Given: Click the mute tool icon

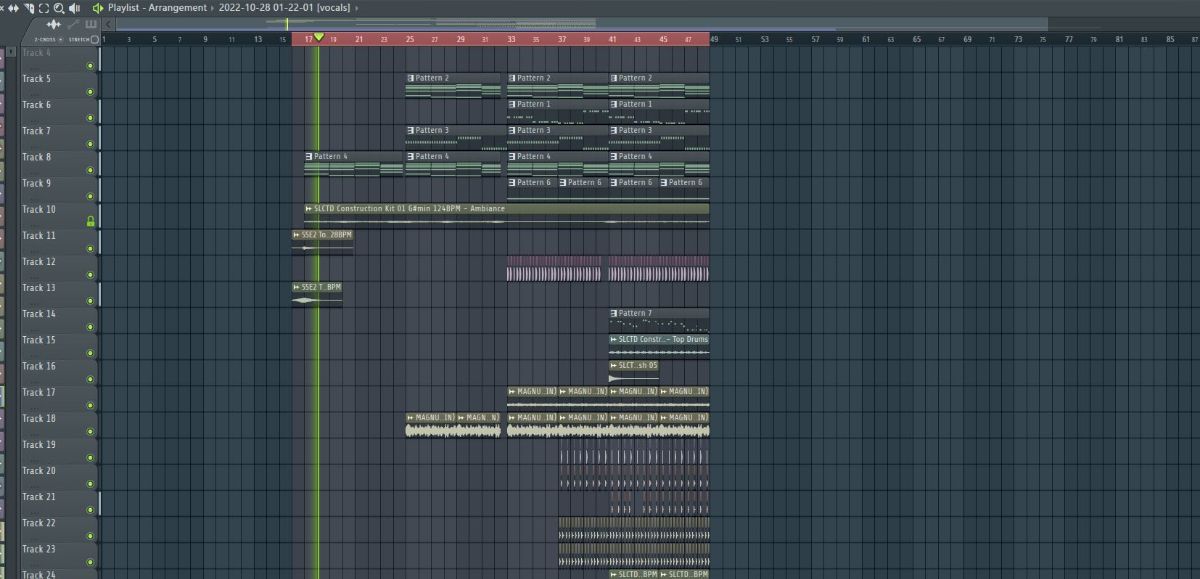Looking at the screenshot, I should [29, 8].
